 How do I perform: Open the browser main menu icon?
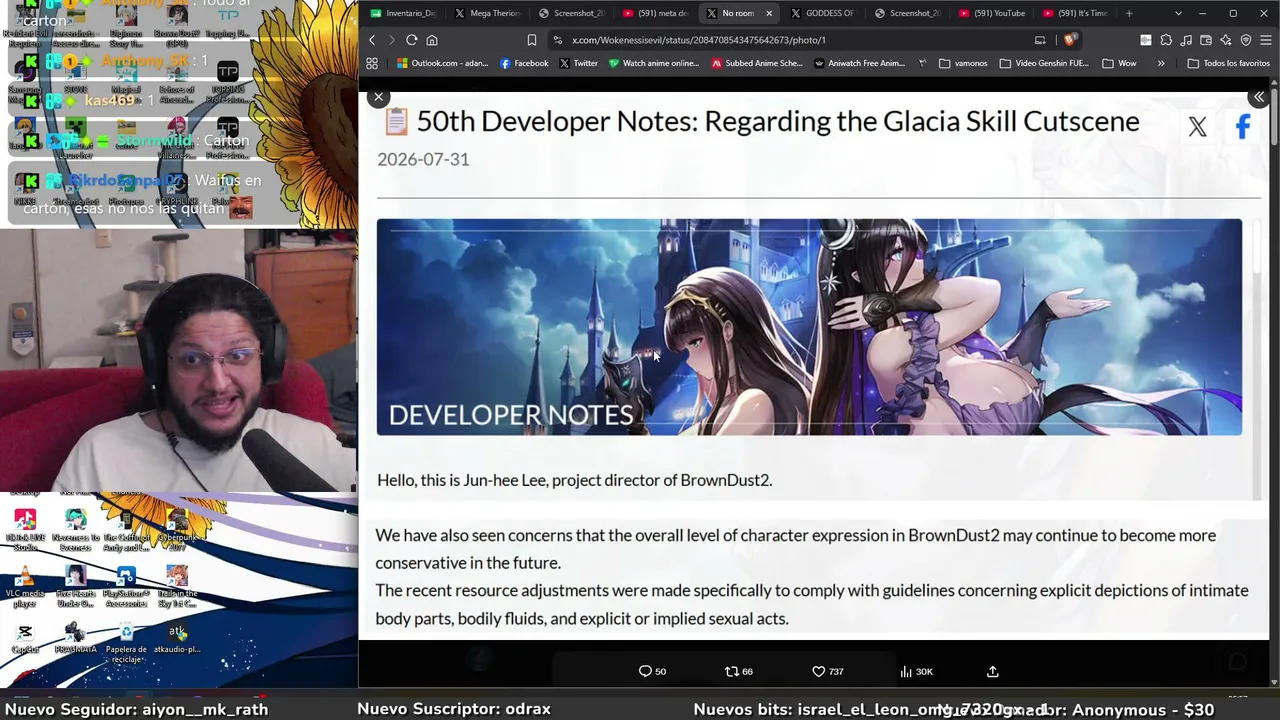tap(1266, 40)
